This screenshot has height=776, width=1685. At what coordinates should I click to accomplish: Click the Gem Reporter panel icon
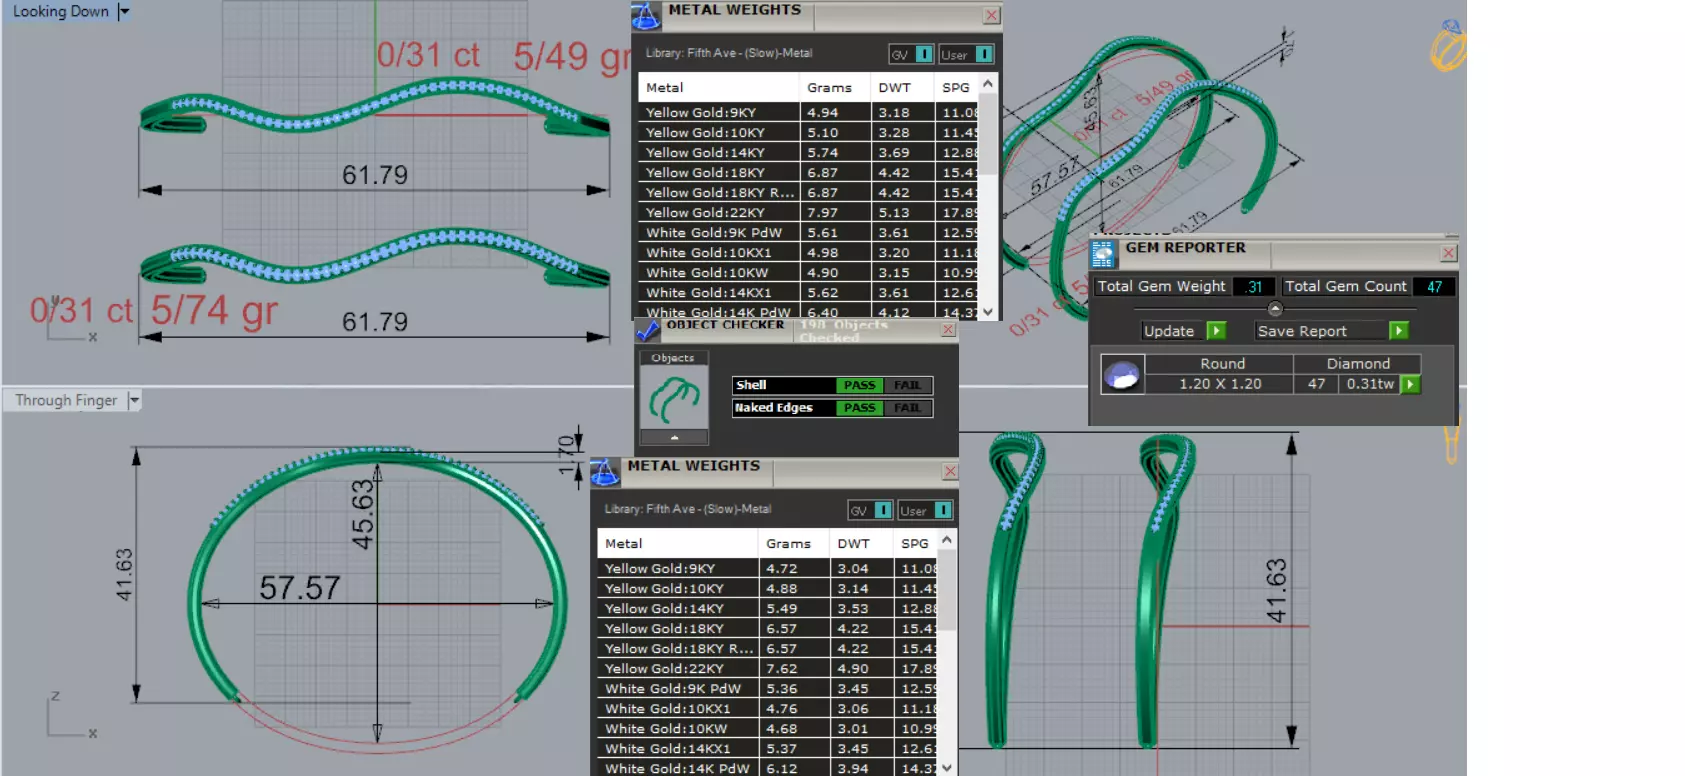1103,254
